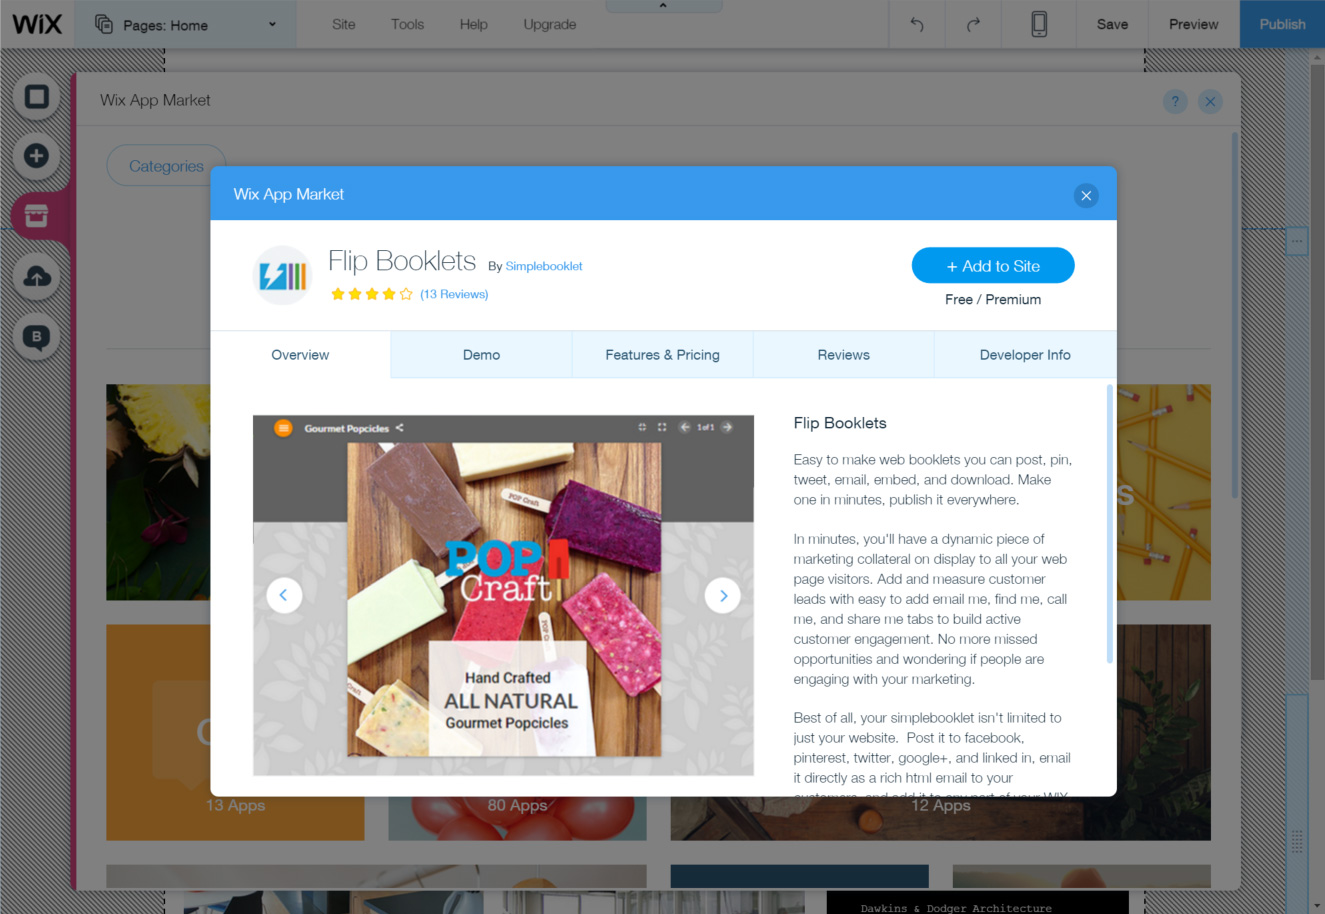Open the Add elements sidebar tool
This screenshot has height=914, width=1325.
(37, 156)
